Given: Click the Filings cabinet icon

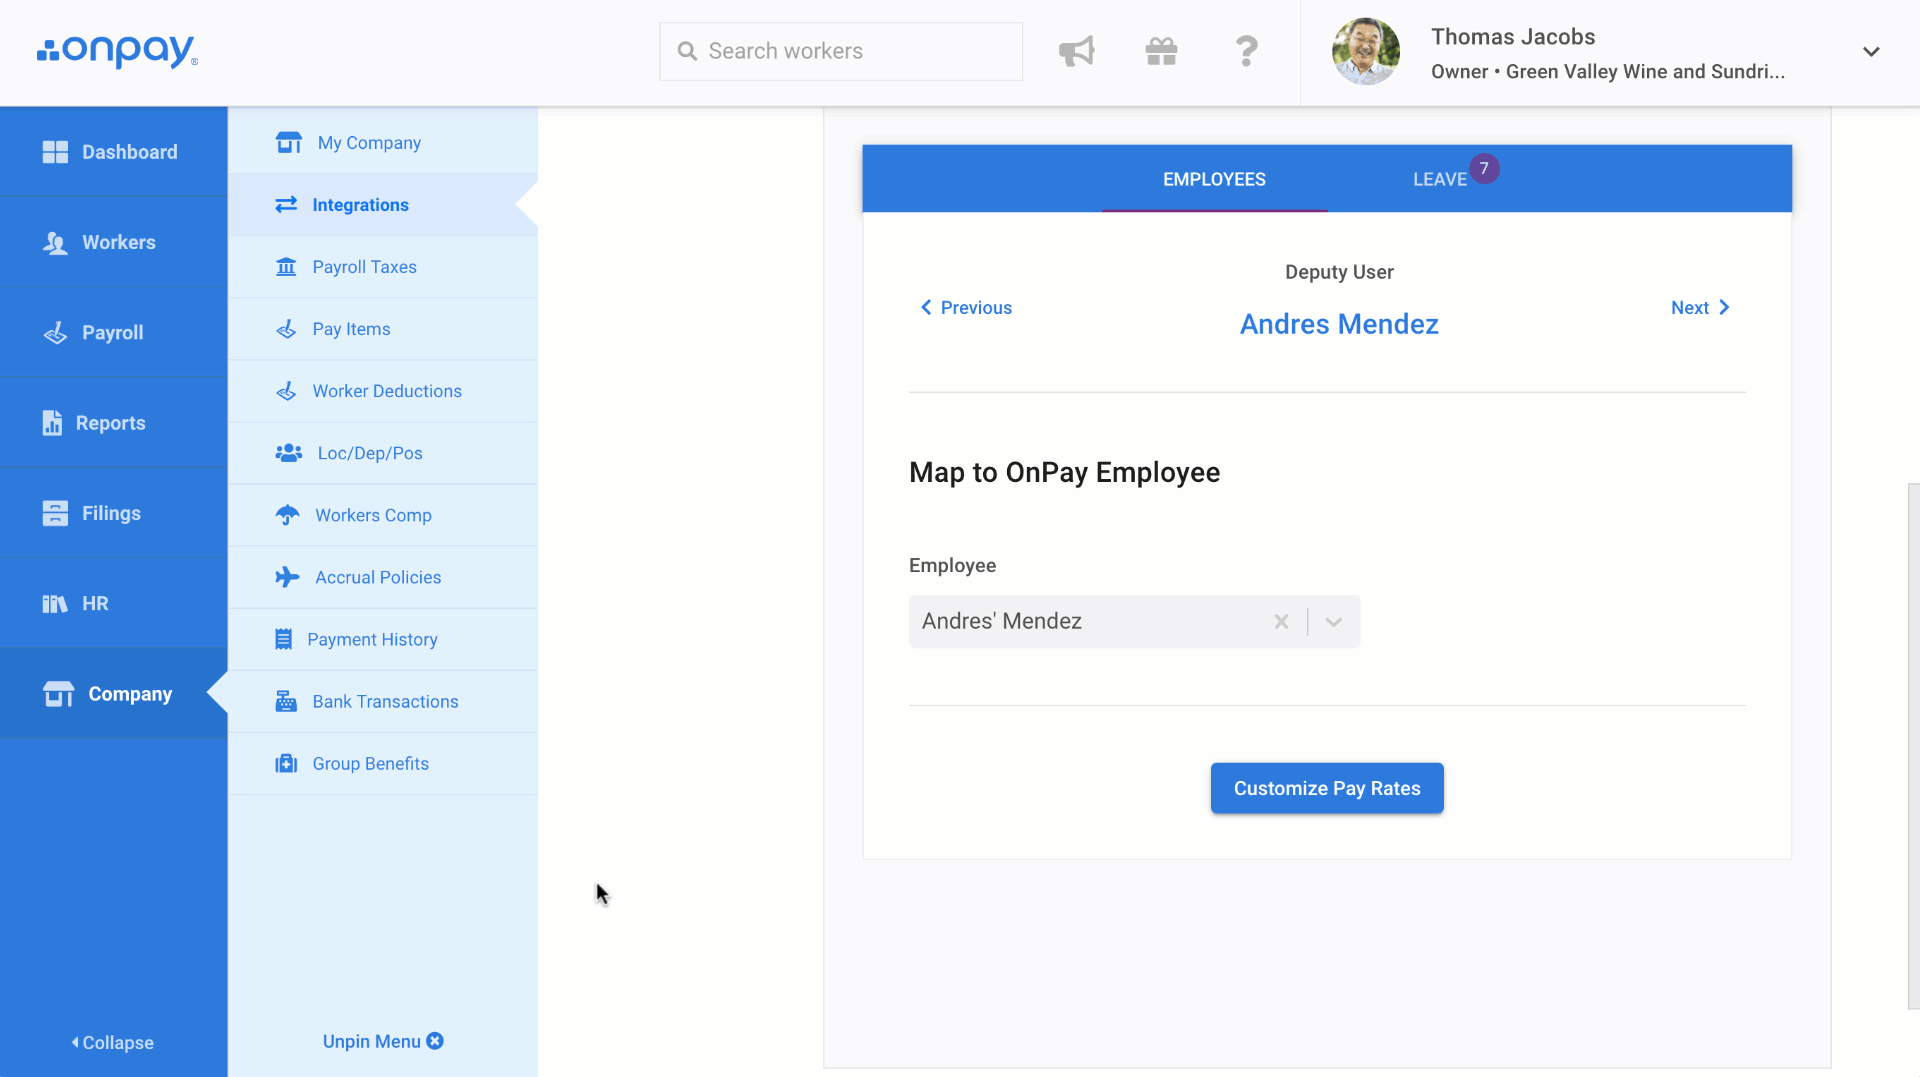Looking at the screenshot, I should point(55,513).
